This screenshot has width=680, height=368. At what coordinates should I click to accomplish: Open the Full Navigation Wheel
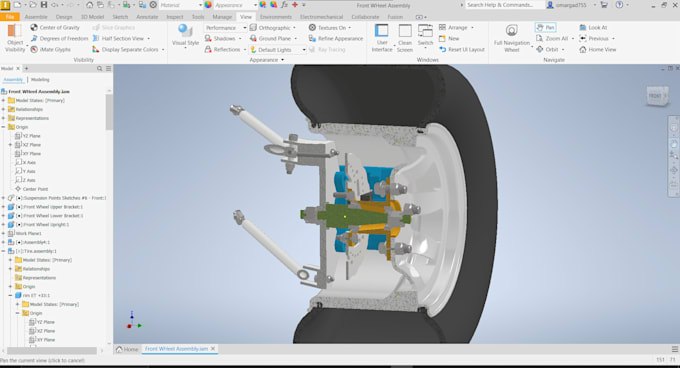(512, 38)
